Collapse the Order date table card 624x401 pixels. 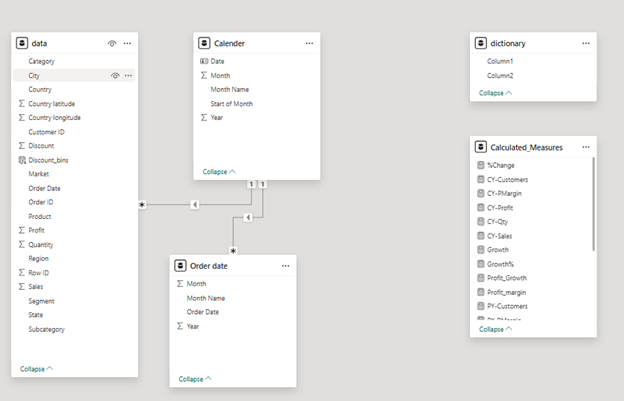195,379
